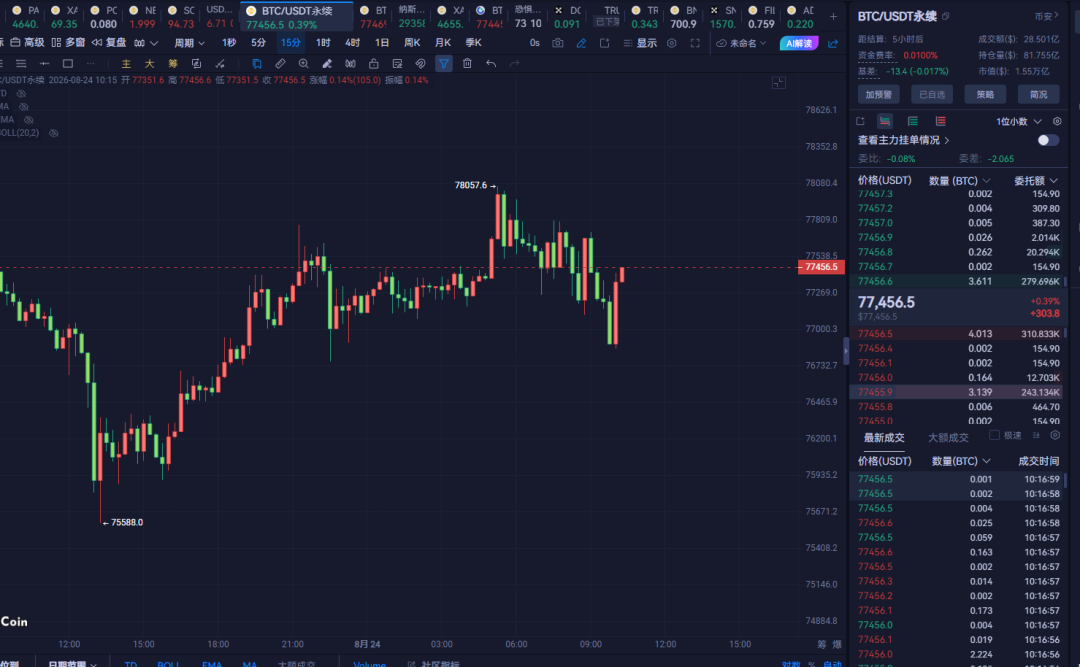Click the zoom-in magnifier tool
This screenshot has height=667, width=1080.
tap(303, 63)
